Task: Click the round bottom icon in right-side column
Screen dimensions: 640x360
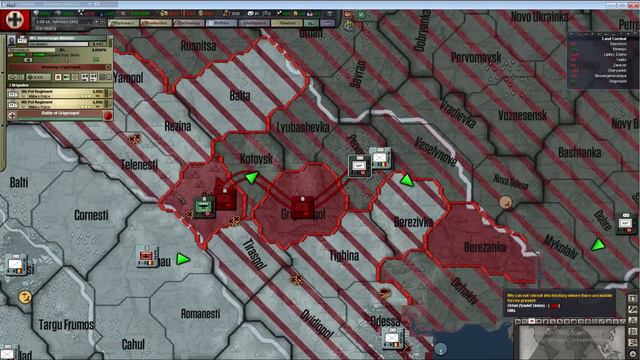Action: click(632, 353)
